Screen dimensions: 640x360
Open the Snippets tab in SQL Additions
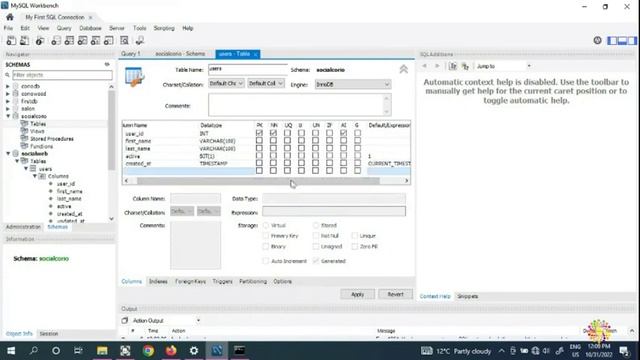[467, 296]
